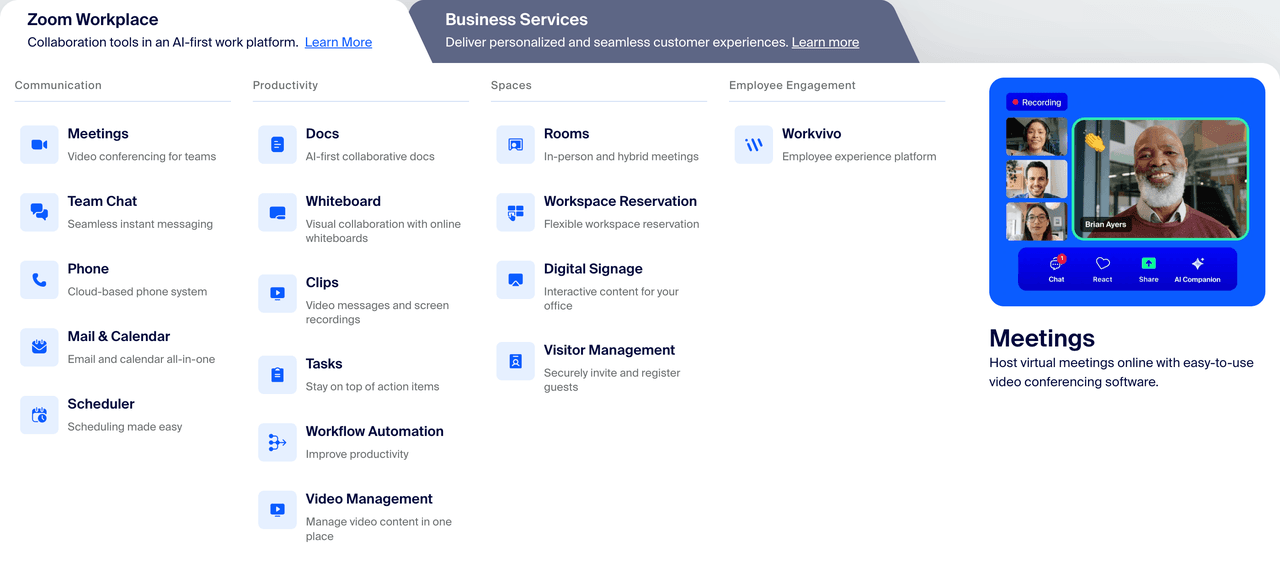Click the Workspace Reservation icon
Screen dimensions: 1280x588
515,212
